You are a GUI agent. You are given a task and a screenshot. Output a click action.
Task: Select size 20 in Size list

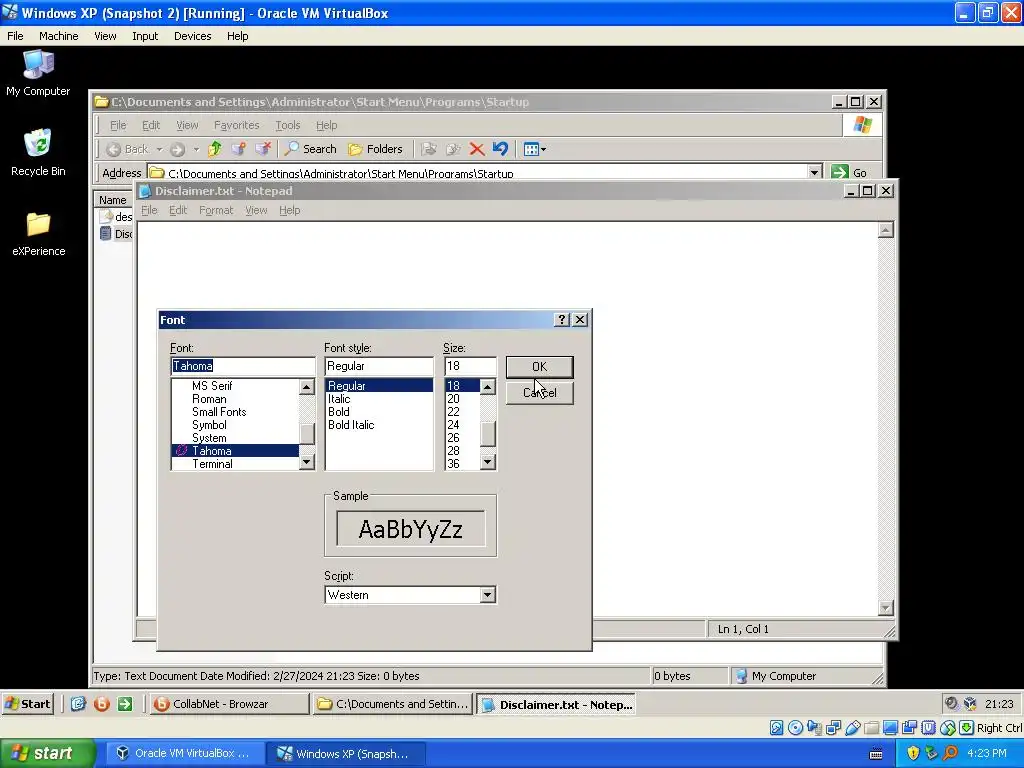click(453, 399)
